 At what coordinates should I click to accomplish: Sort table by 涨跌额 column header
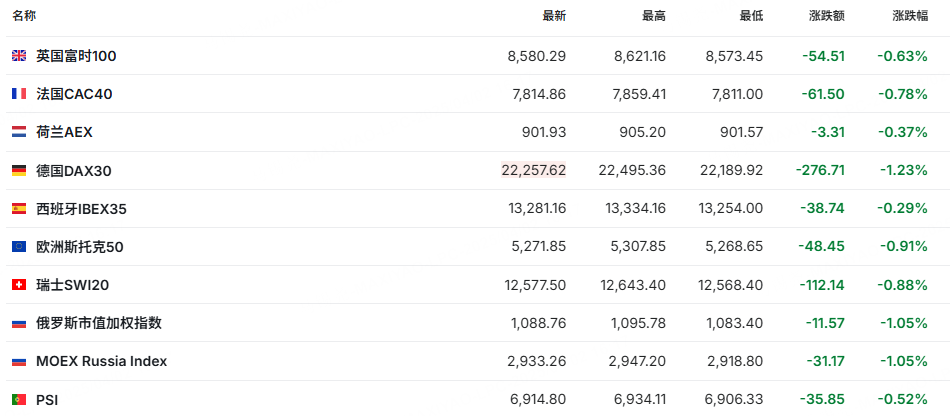click(x=826, y=16)
